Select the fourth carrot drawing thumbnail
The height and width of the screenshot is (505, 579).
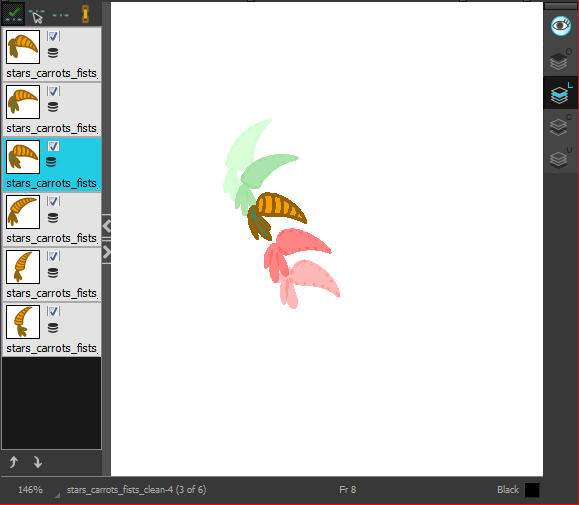[x=23, y=212]
